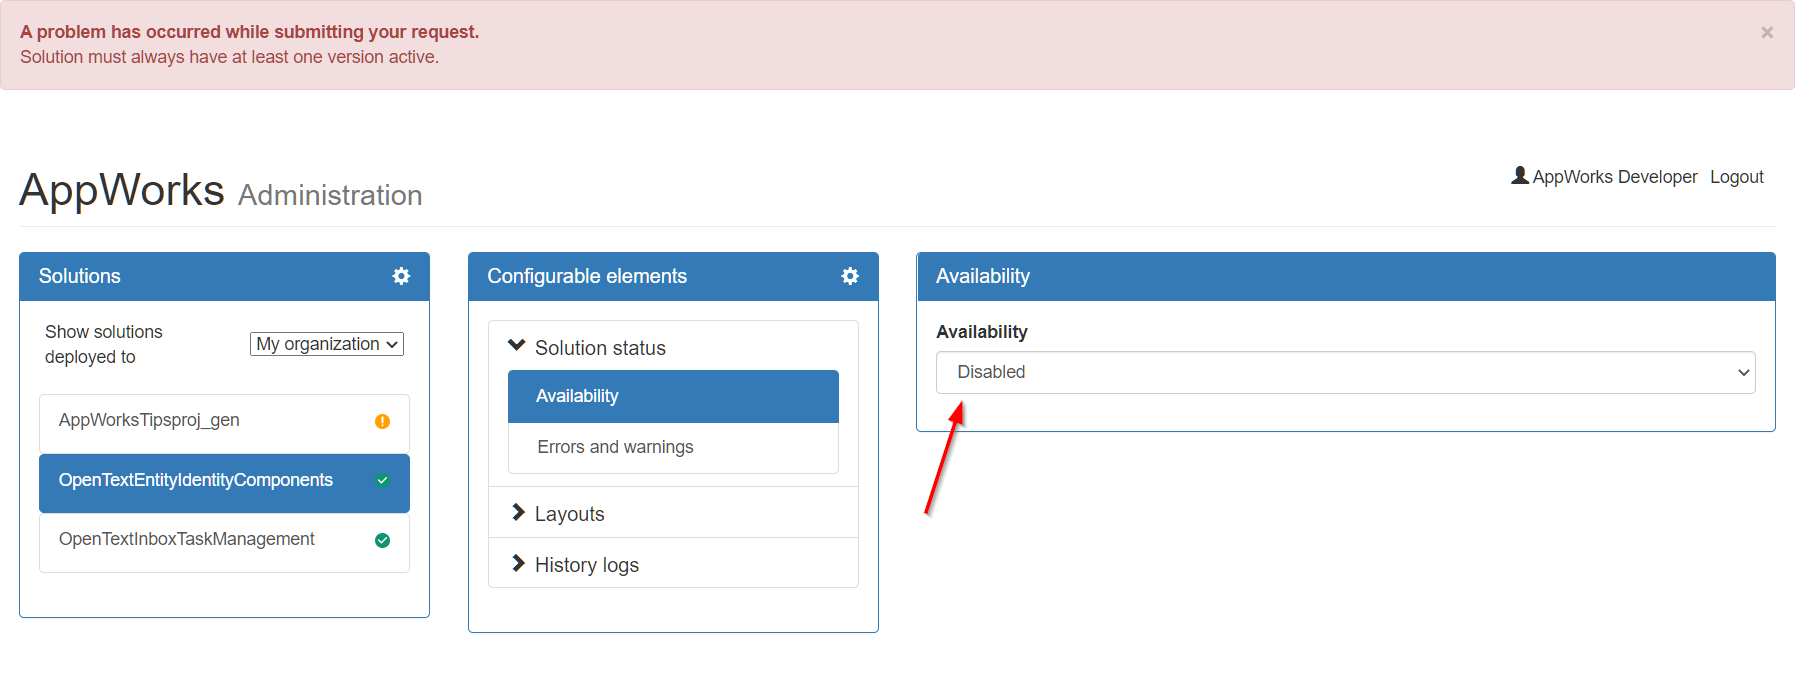Select AppWorksTipsproj_gen solution
Viewport: 1795px width, 677px height.
[x=224, y=422]
